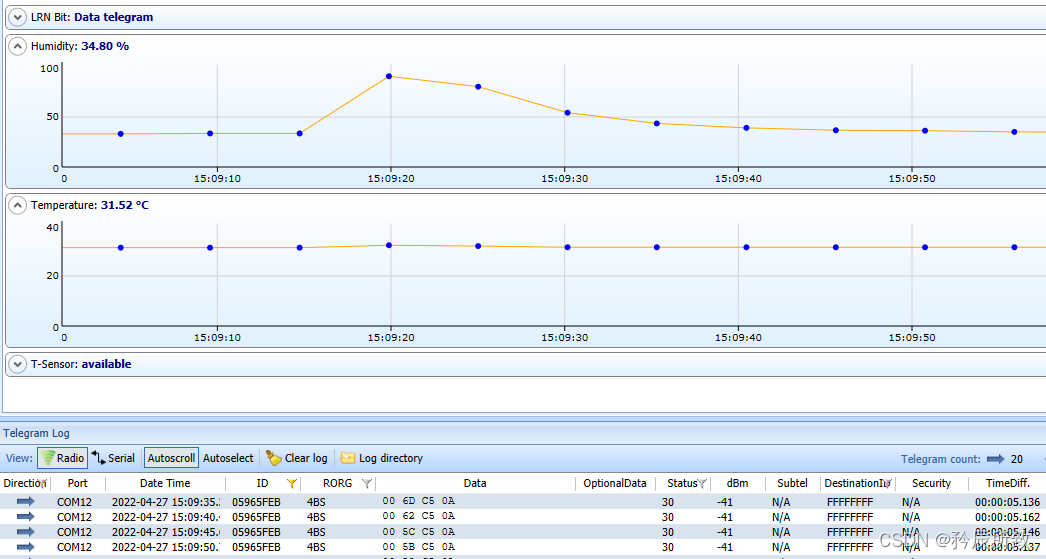
Task: Open active filter on ID column
Action: pyautogui.click(x=292, y=484)
